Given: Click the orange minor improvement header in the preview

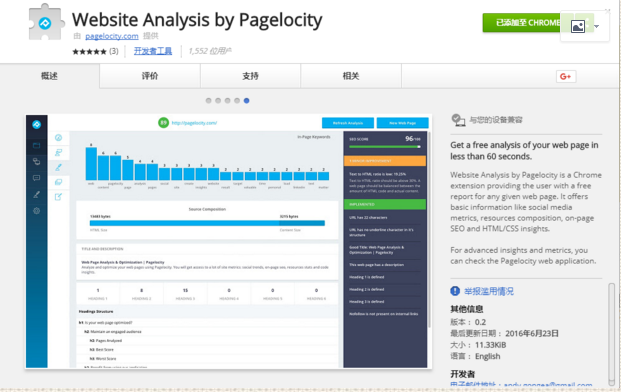Looking at the screenshot, I should [x=385, y=161].
